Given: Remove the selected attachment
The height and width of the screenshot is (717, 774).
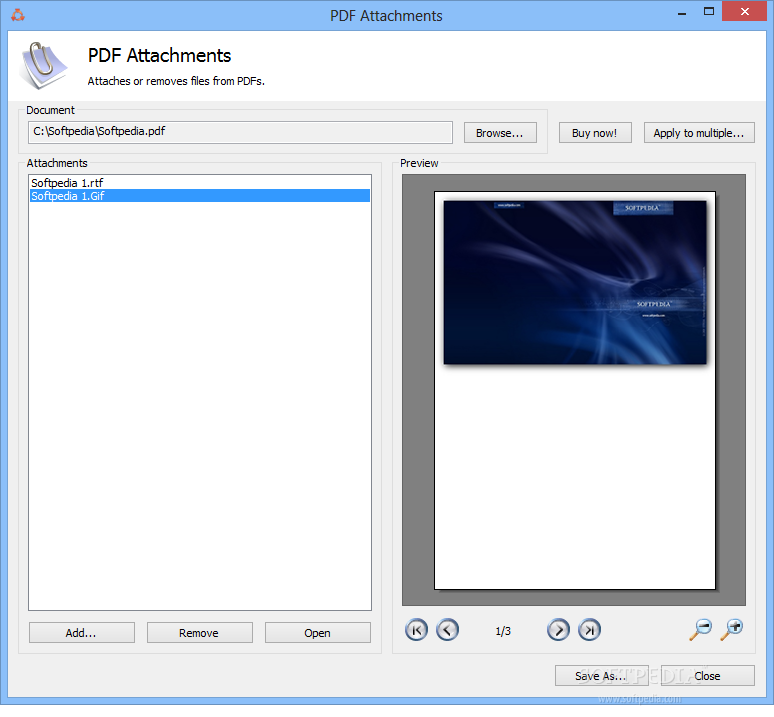Looking at the screenshot, I should tap(199, 633).
